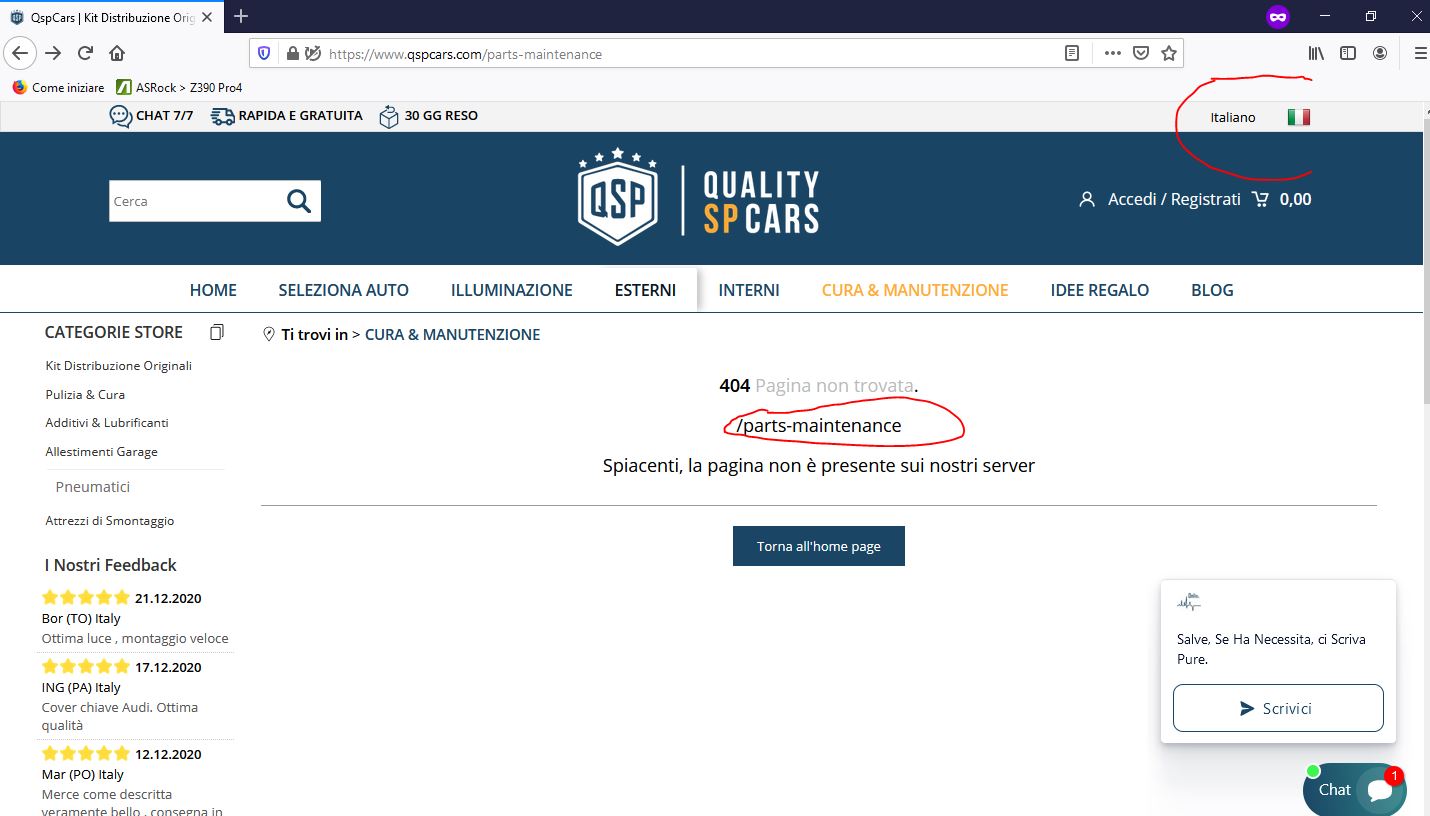
Task: Open Attrezzi di Smontaggio category
Action: tap(110, 520)
